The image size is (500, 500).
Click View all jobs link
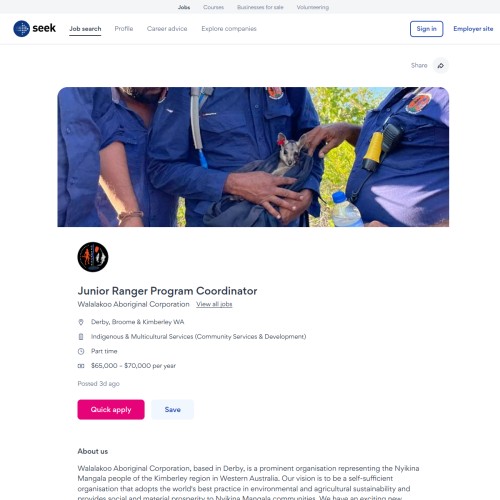214,304
